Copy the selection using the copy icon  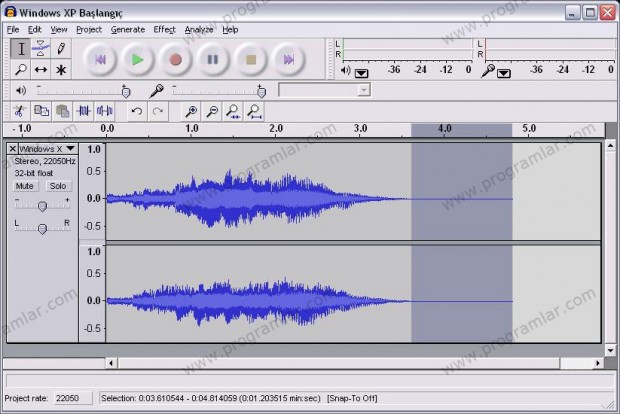[x=41, y=111]
